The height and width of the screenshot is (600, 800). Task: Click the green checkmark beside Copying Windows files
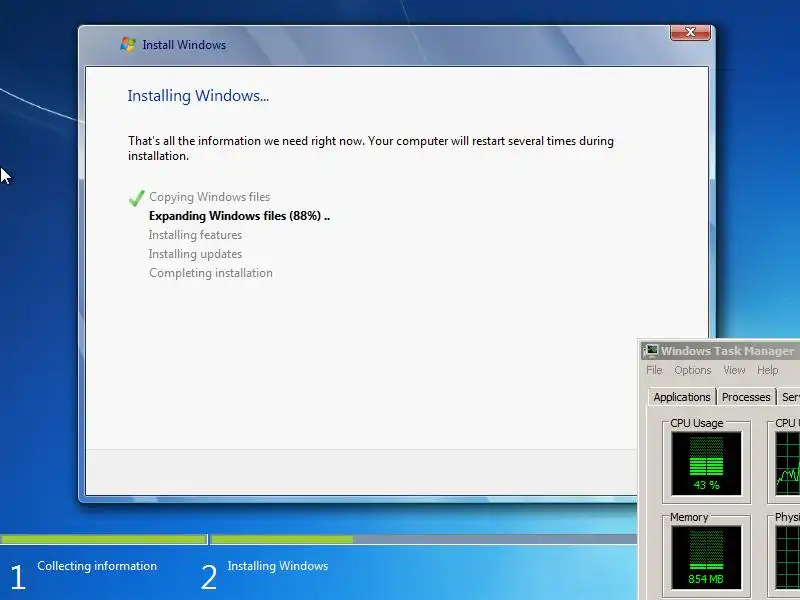(x=136, y=197)
